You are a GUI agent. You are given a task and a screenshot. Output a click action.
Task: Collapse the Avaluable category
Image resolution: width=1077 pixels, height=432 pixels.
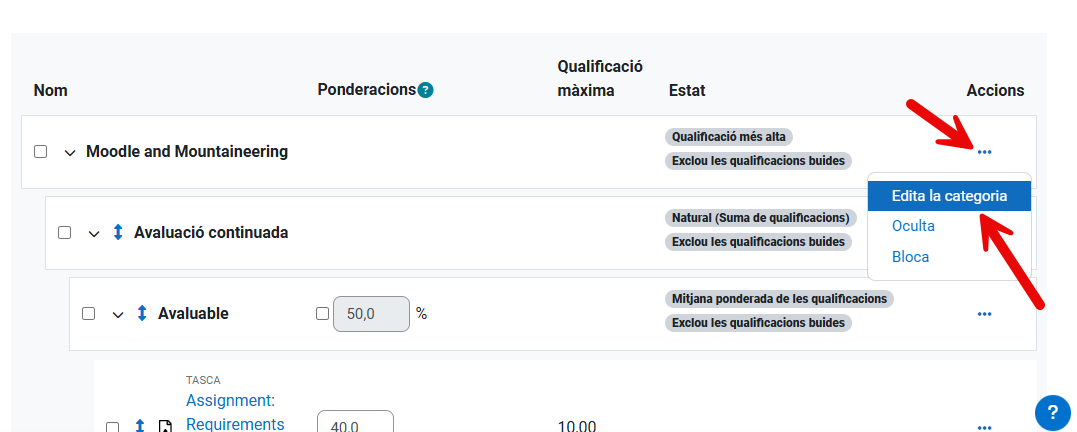[x=118, y=315]
